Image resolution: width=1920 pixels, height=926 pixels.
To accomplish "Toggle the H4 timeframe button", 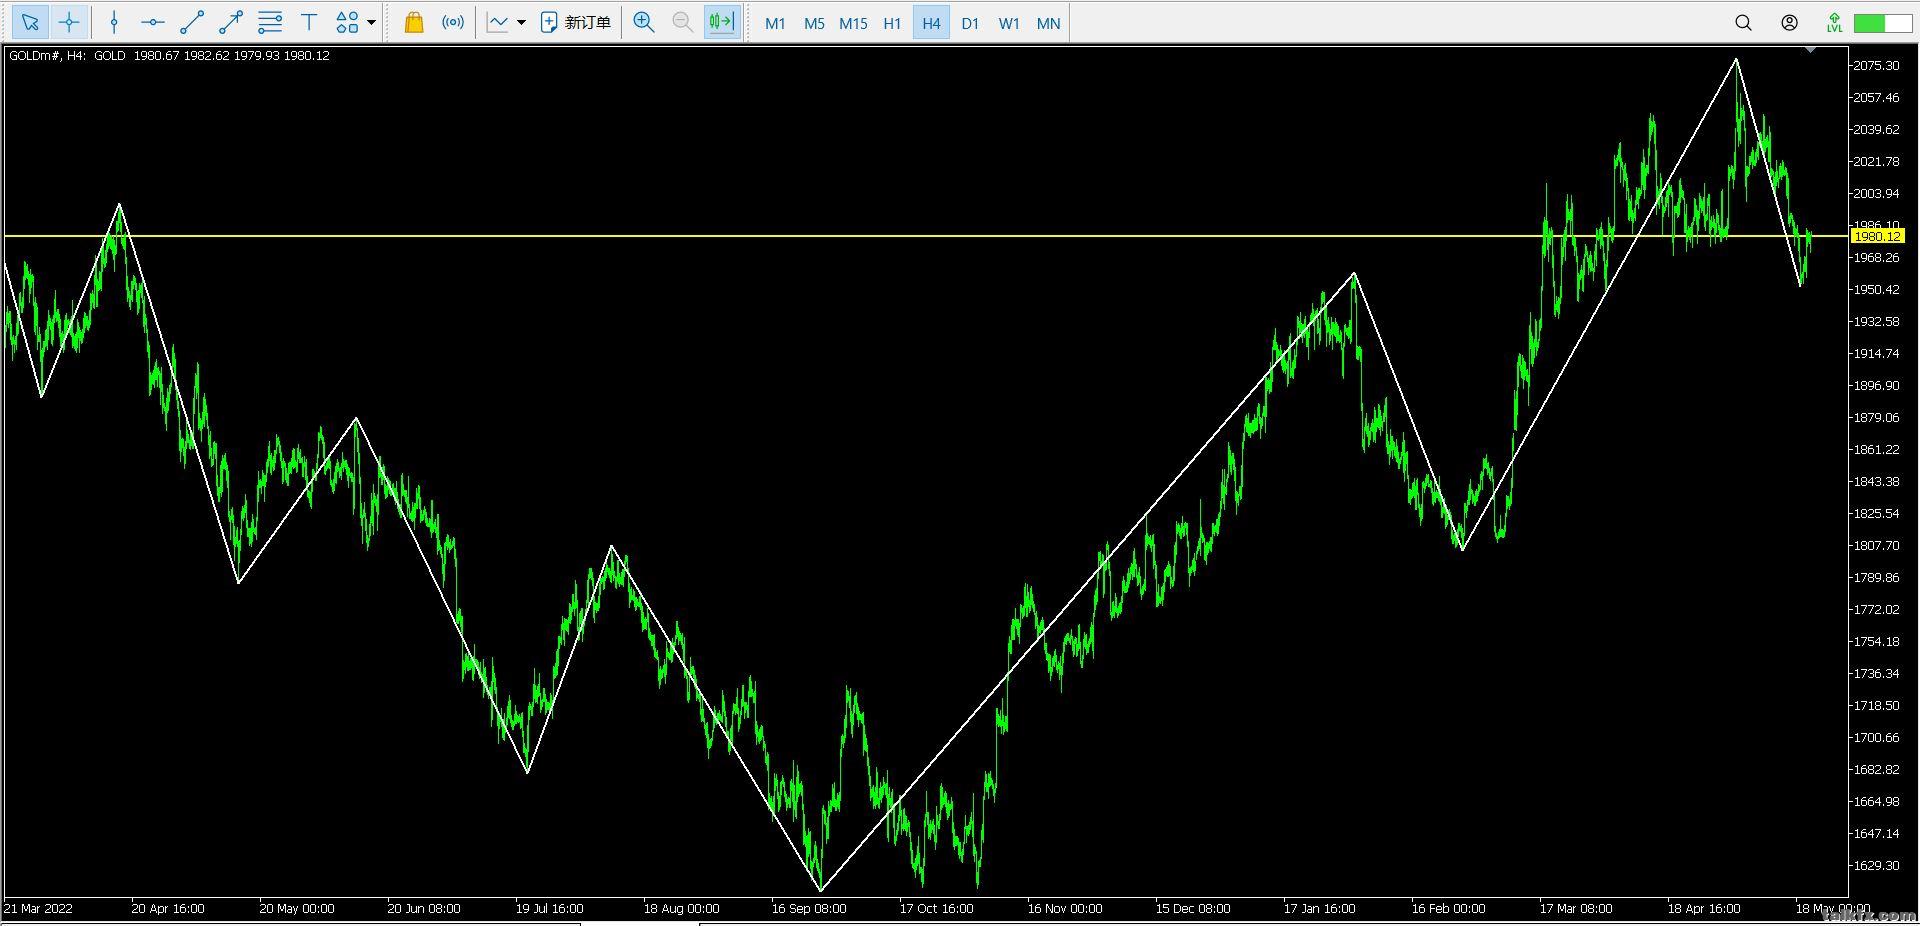I will coord(931,23).
